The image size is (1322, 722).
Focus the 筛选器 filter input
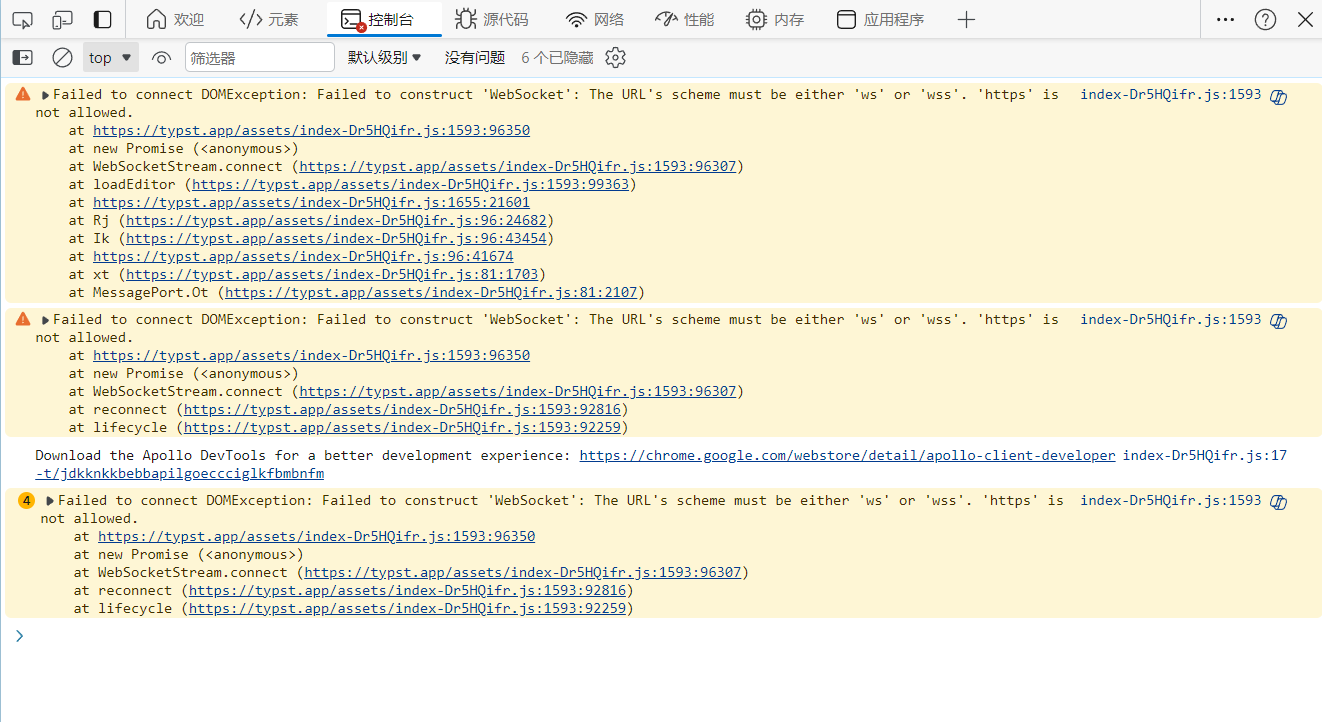(260, 57)
